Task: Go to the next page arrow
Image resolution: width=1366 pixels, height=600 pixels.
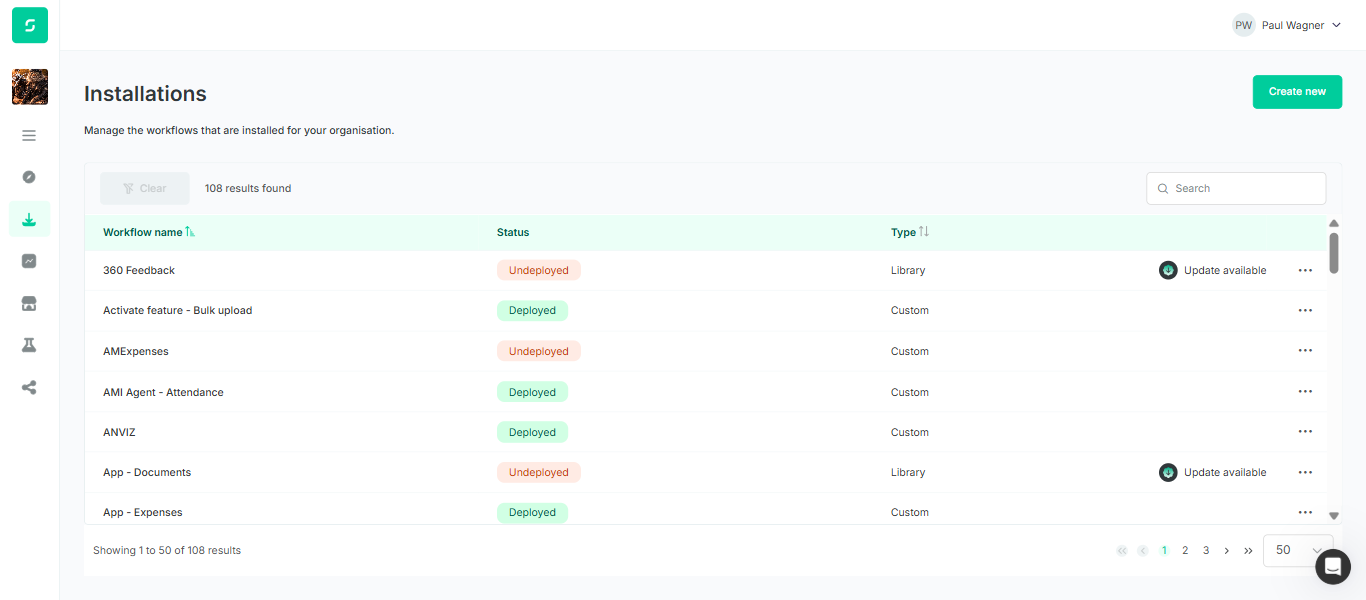Action: click(x=1227, y=550)
